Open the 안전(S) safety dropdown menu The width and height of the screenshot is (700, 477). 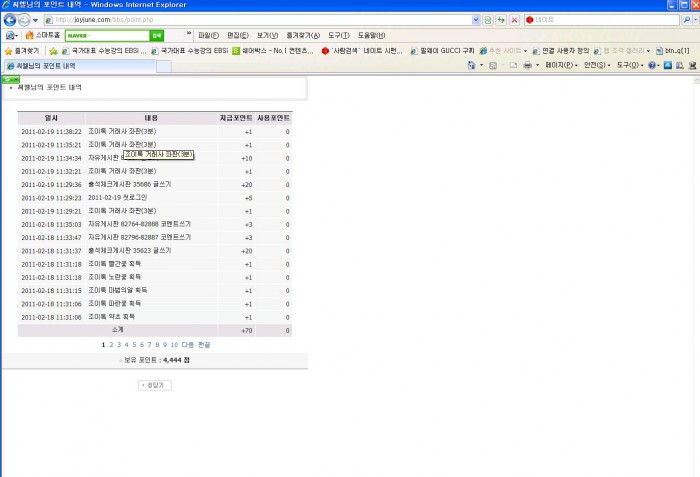(x=595, y=65)
